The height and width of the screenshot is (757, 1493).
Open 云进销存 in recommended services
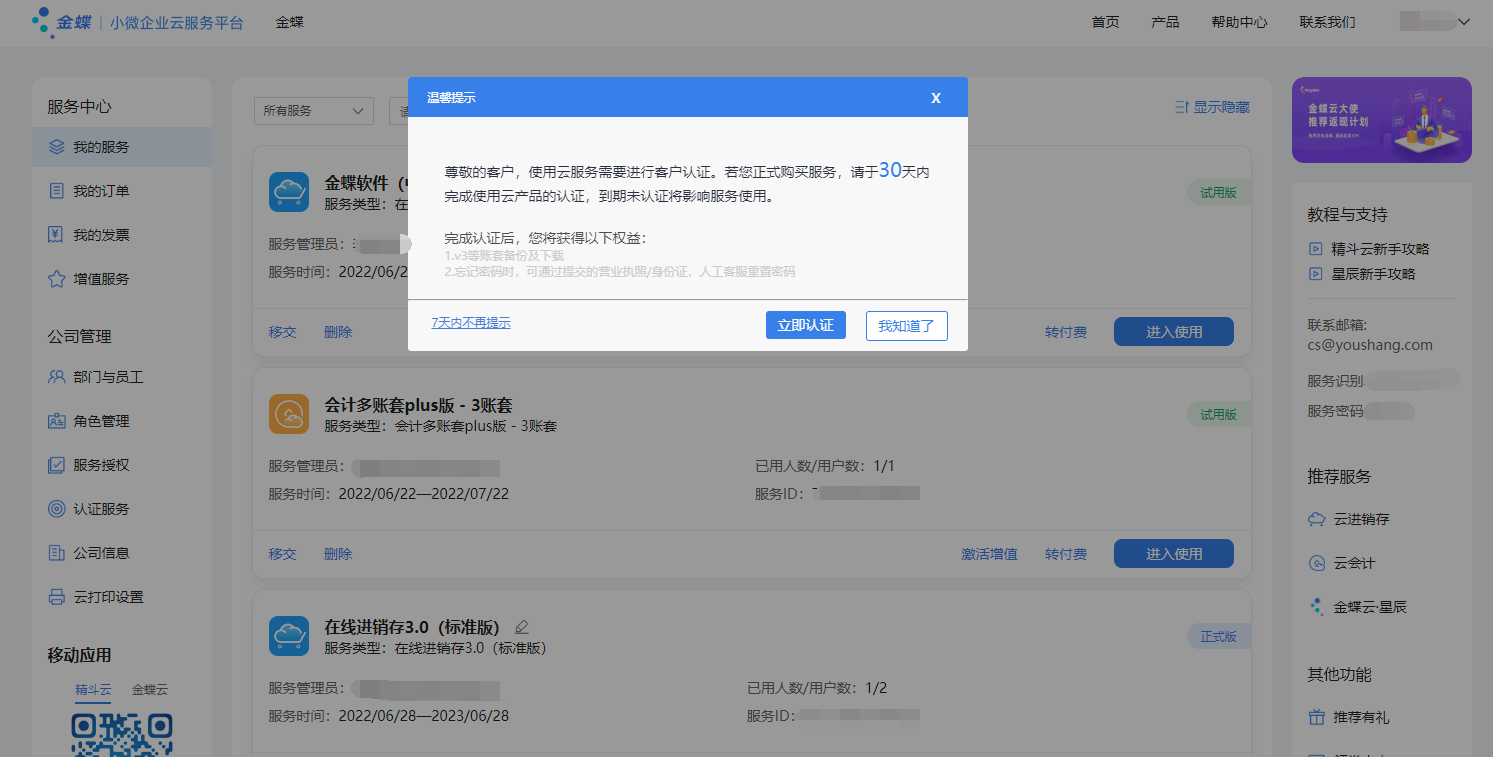pos(1361,519)
